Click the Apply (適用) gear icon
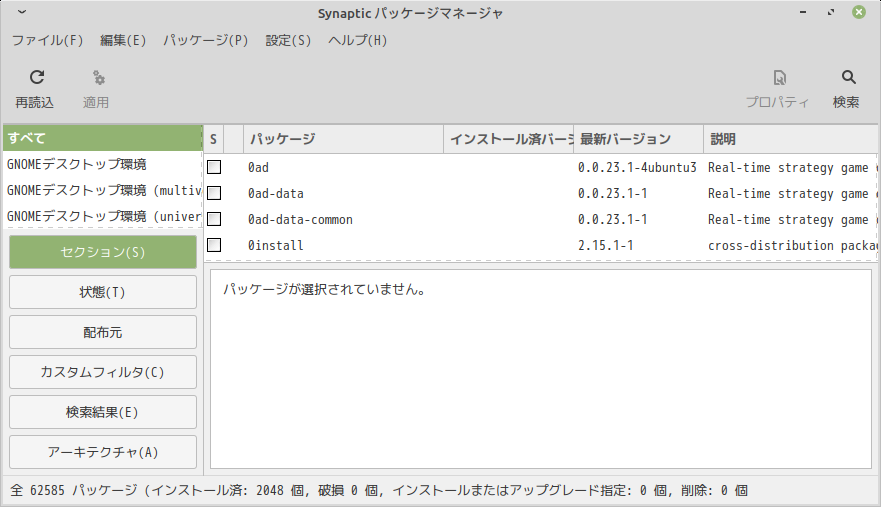 tap(99, 78)
